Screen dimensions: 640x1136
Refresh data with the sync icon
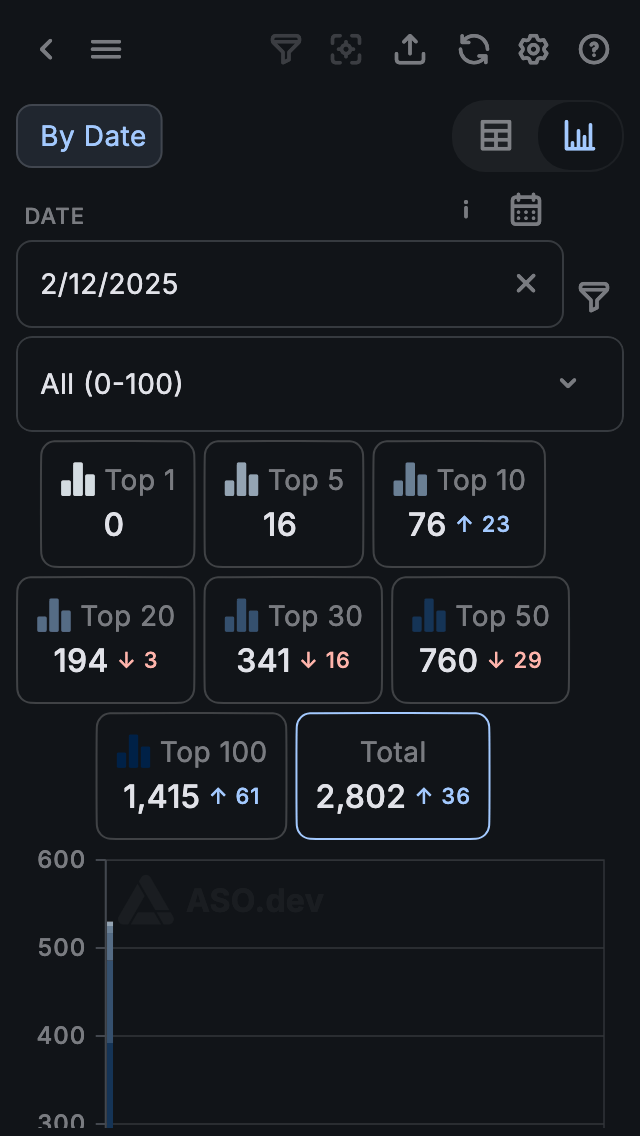(473, 49)
